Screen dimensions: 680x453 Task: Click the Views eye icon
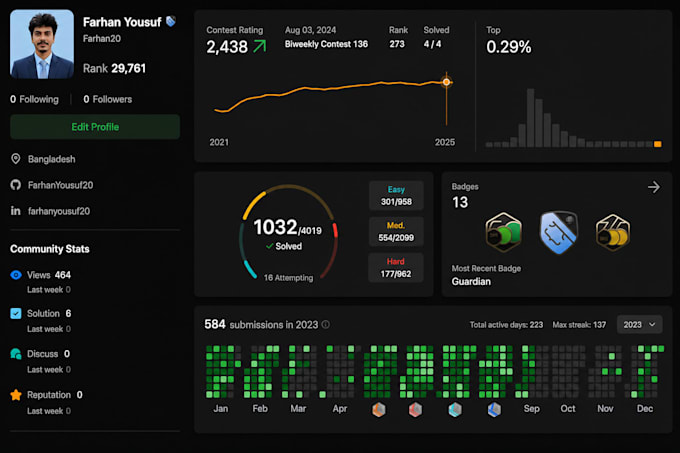click(x=16, y=275)
